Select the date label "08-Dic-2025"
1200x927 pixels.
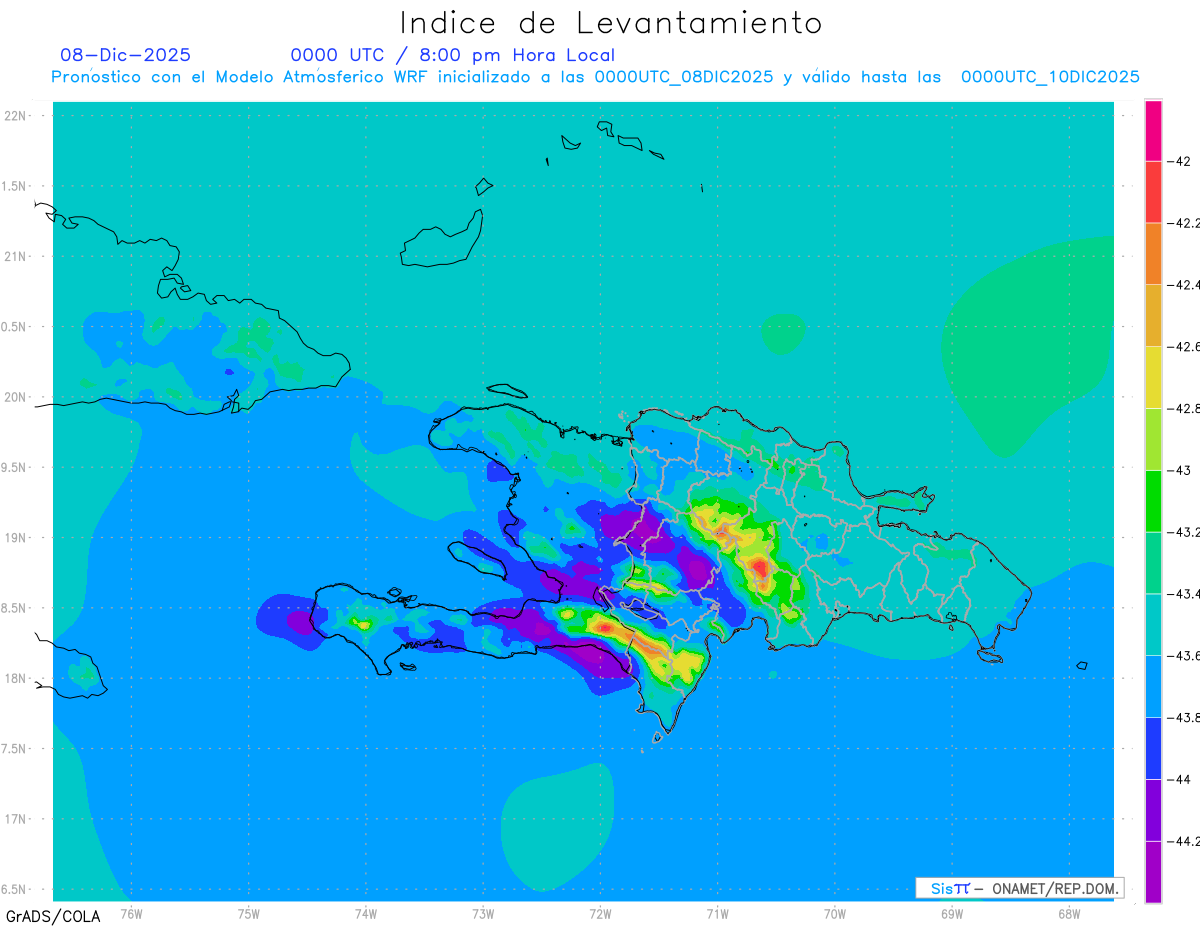tap(125, 55)
